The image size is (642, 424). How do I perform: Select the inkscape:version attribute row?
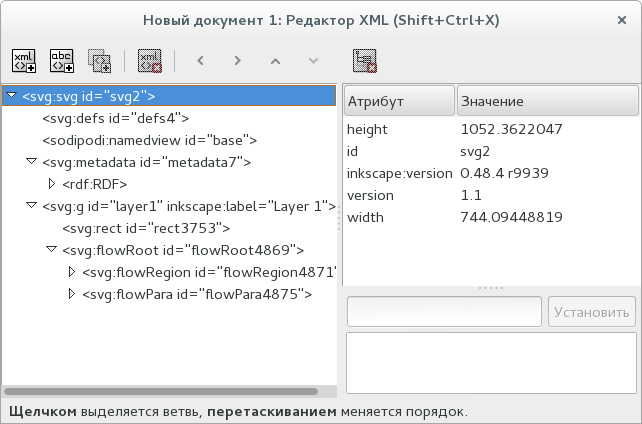[x=399, y=173]
